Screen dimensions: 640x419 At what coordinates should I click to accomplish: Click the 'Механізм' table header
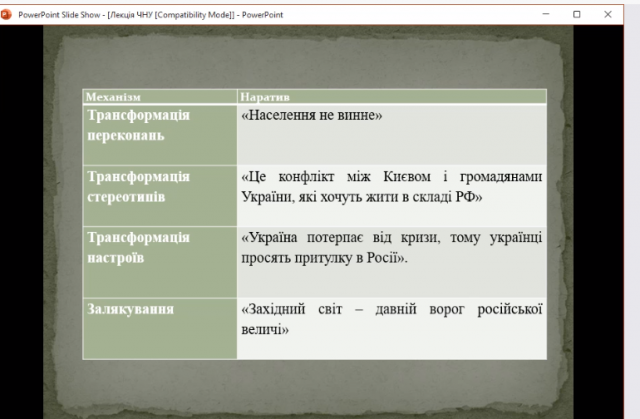[x=160, y=97]
